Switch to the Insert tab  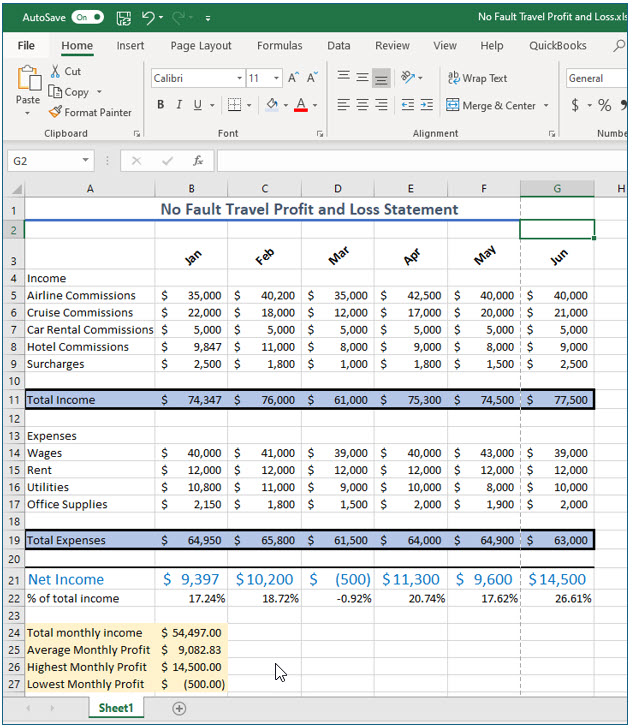130,46
